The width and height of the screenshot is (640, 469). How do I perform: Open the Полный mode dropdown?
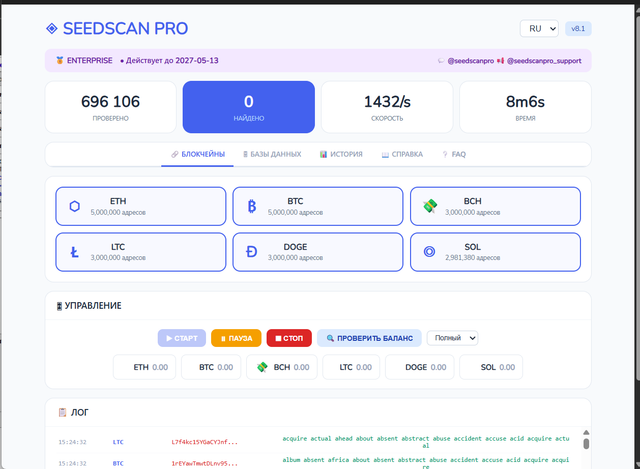[453, 338]
